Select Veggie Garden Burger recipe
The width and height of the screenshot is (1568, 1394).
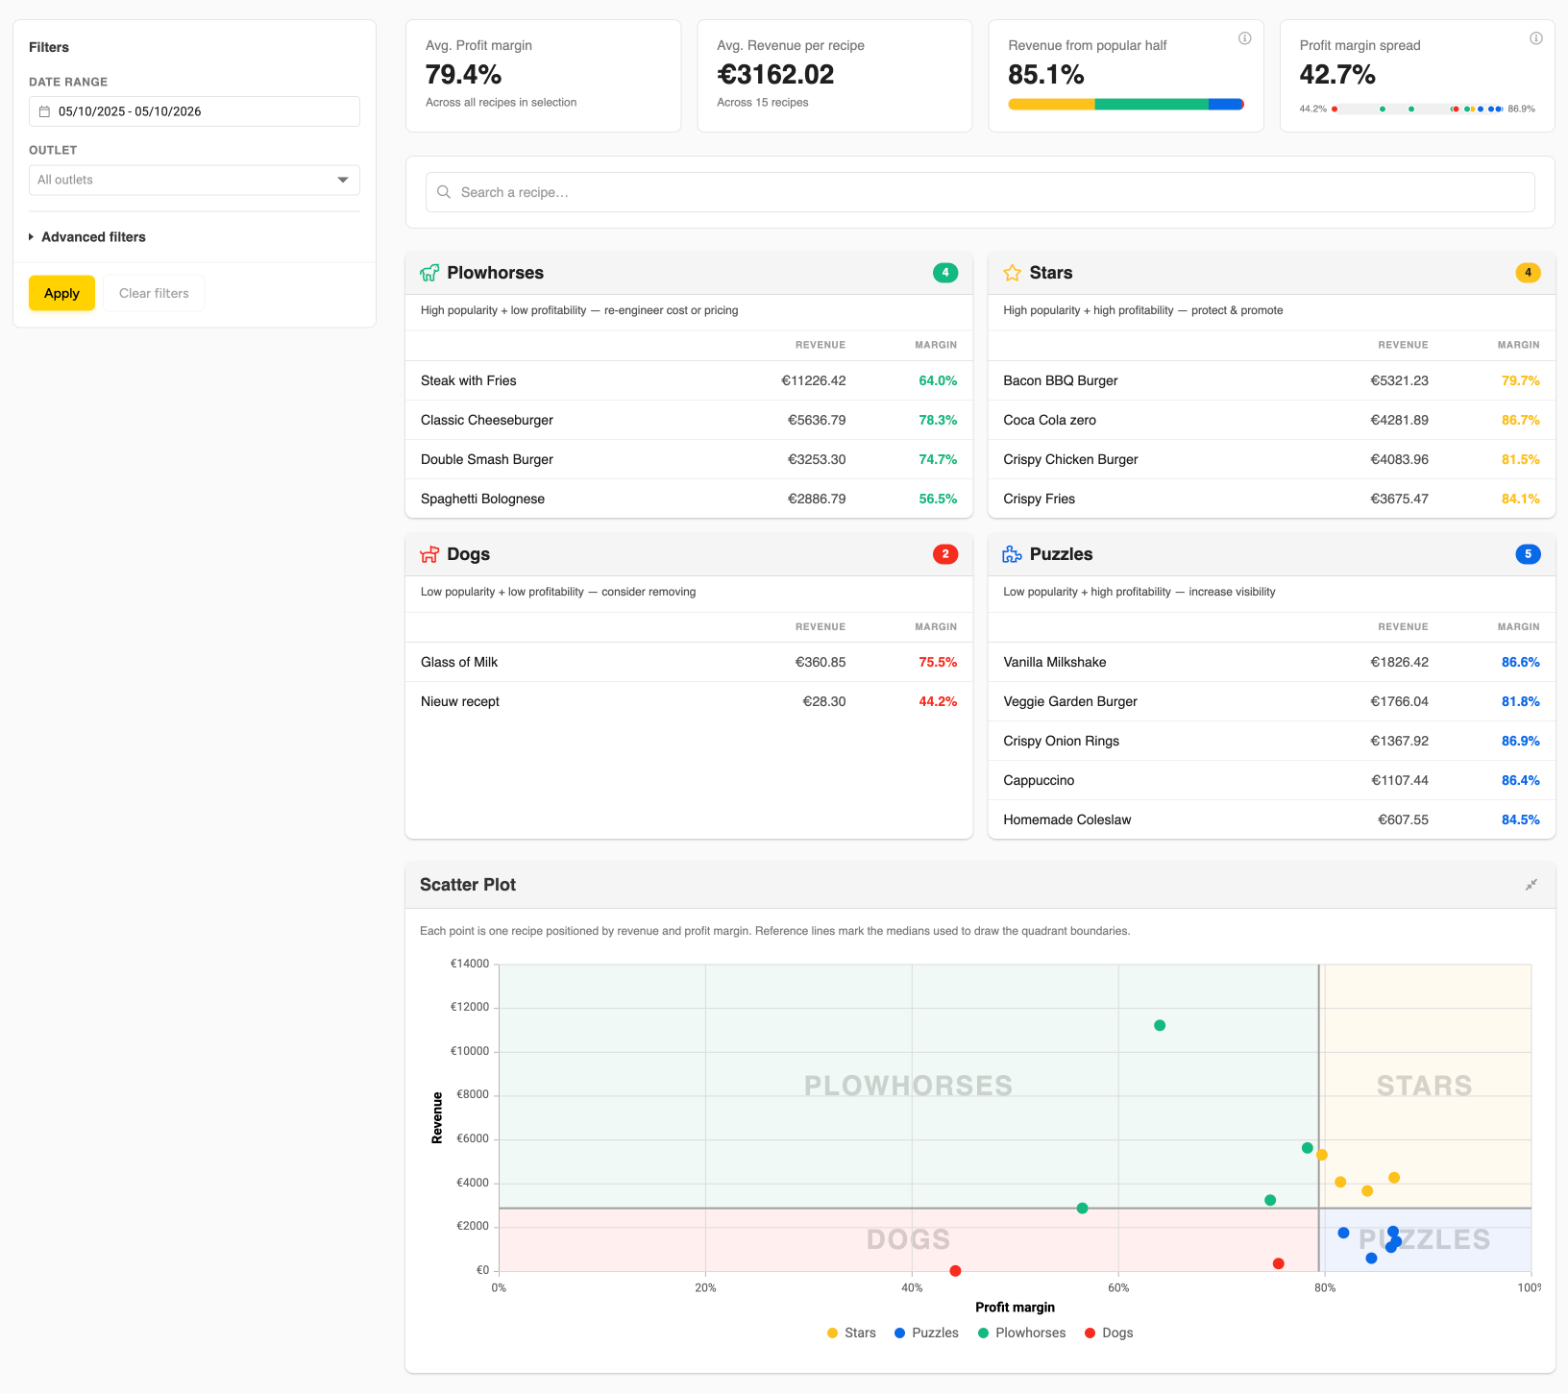(x=1271, y=702)
